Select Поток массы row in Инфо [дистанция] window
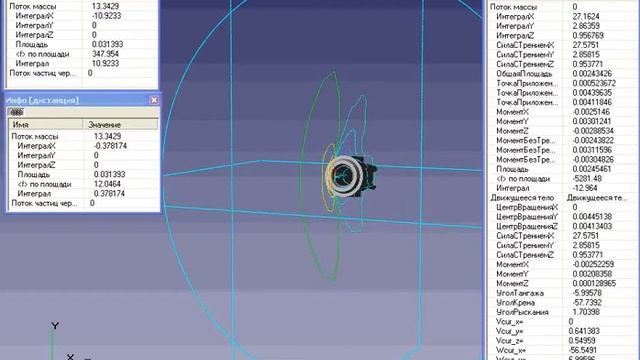This screenshot has height=360, width=640. click(x=83, y=136)
